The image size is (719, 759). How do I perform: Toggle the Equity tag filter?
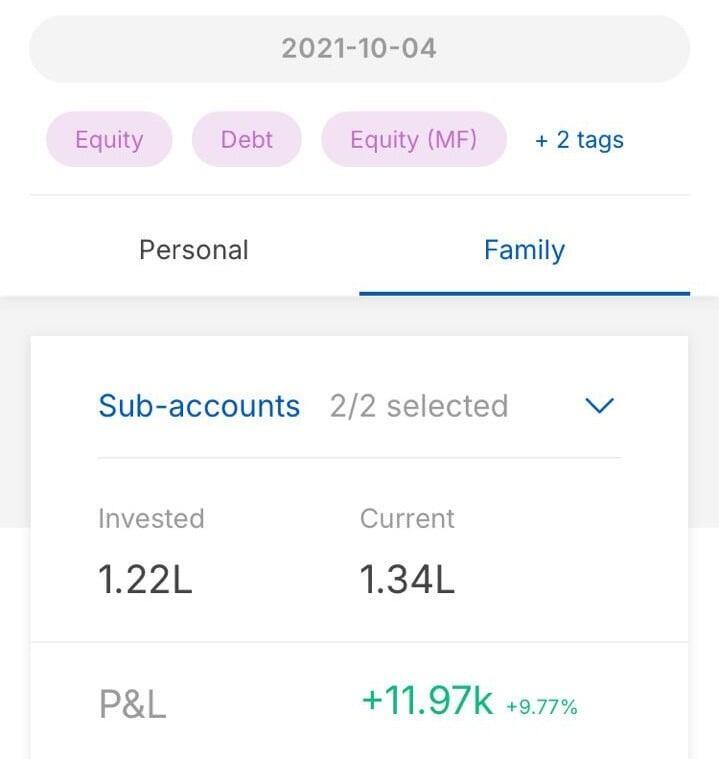[x=109, y=139]
